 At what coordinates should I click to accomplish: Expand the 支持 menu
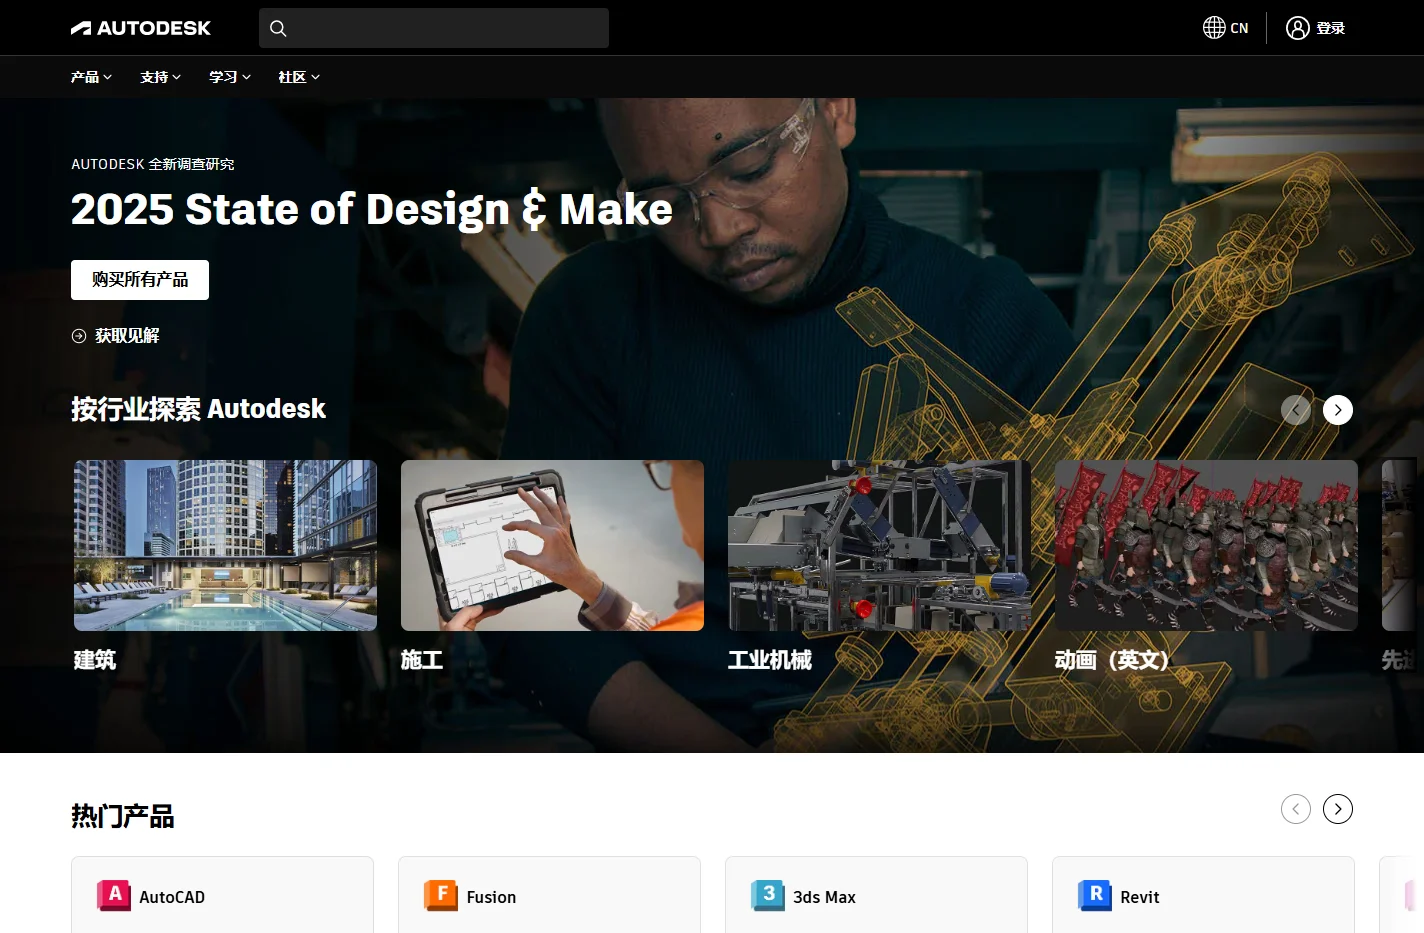(160, 77)
